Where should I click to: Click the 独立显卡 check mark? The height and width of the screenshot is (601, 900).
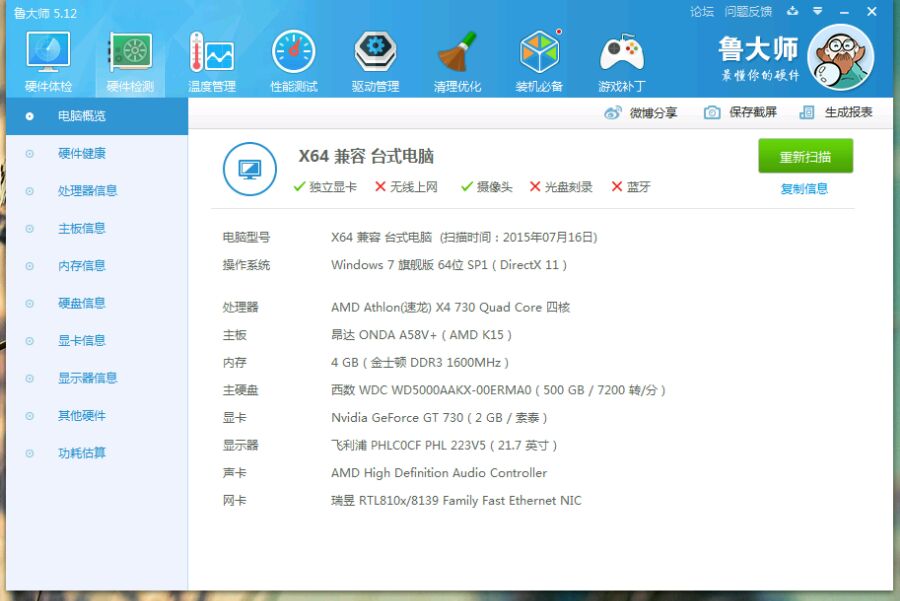point(299,187)
